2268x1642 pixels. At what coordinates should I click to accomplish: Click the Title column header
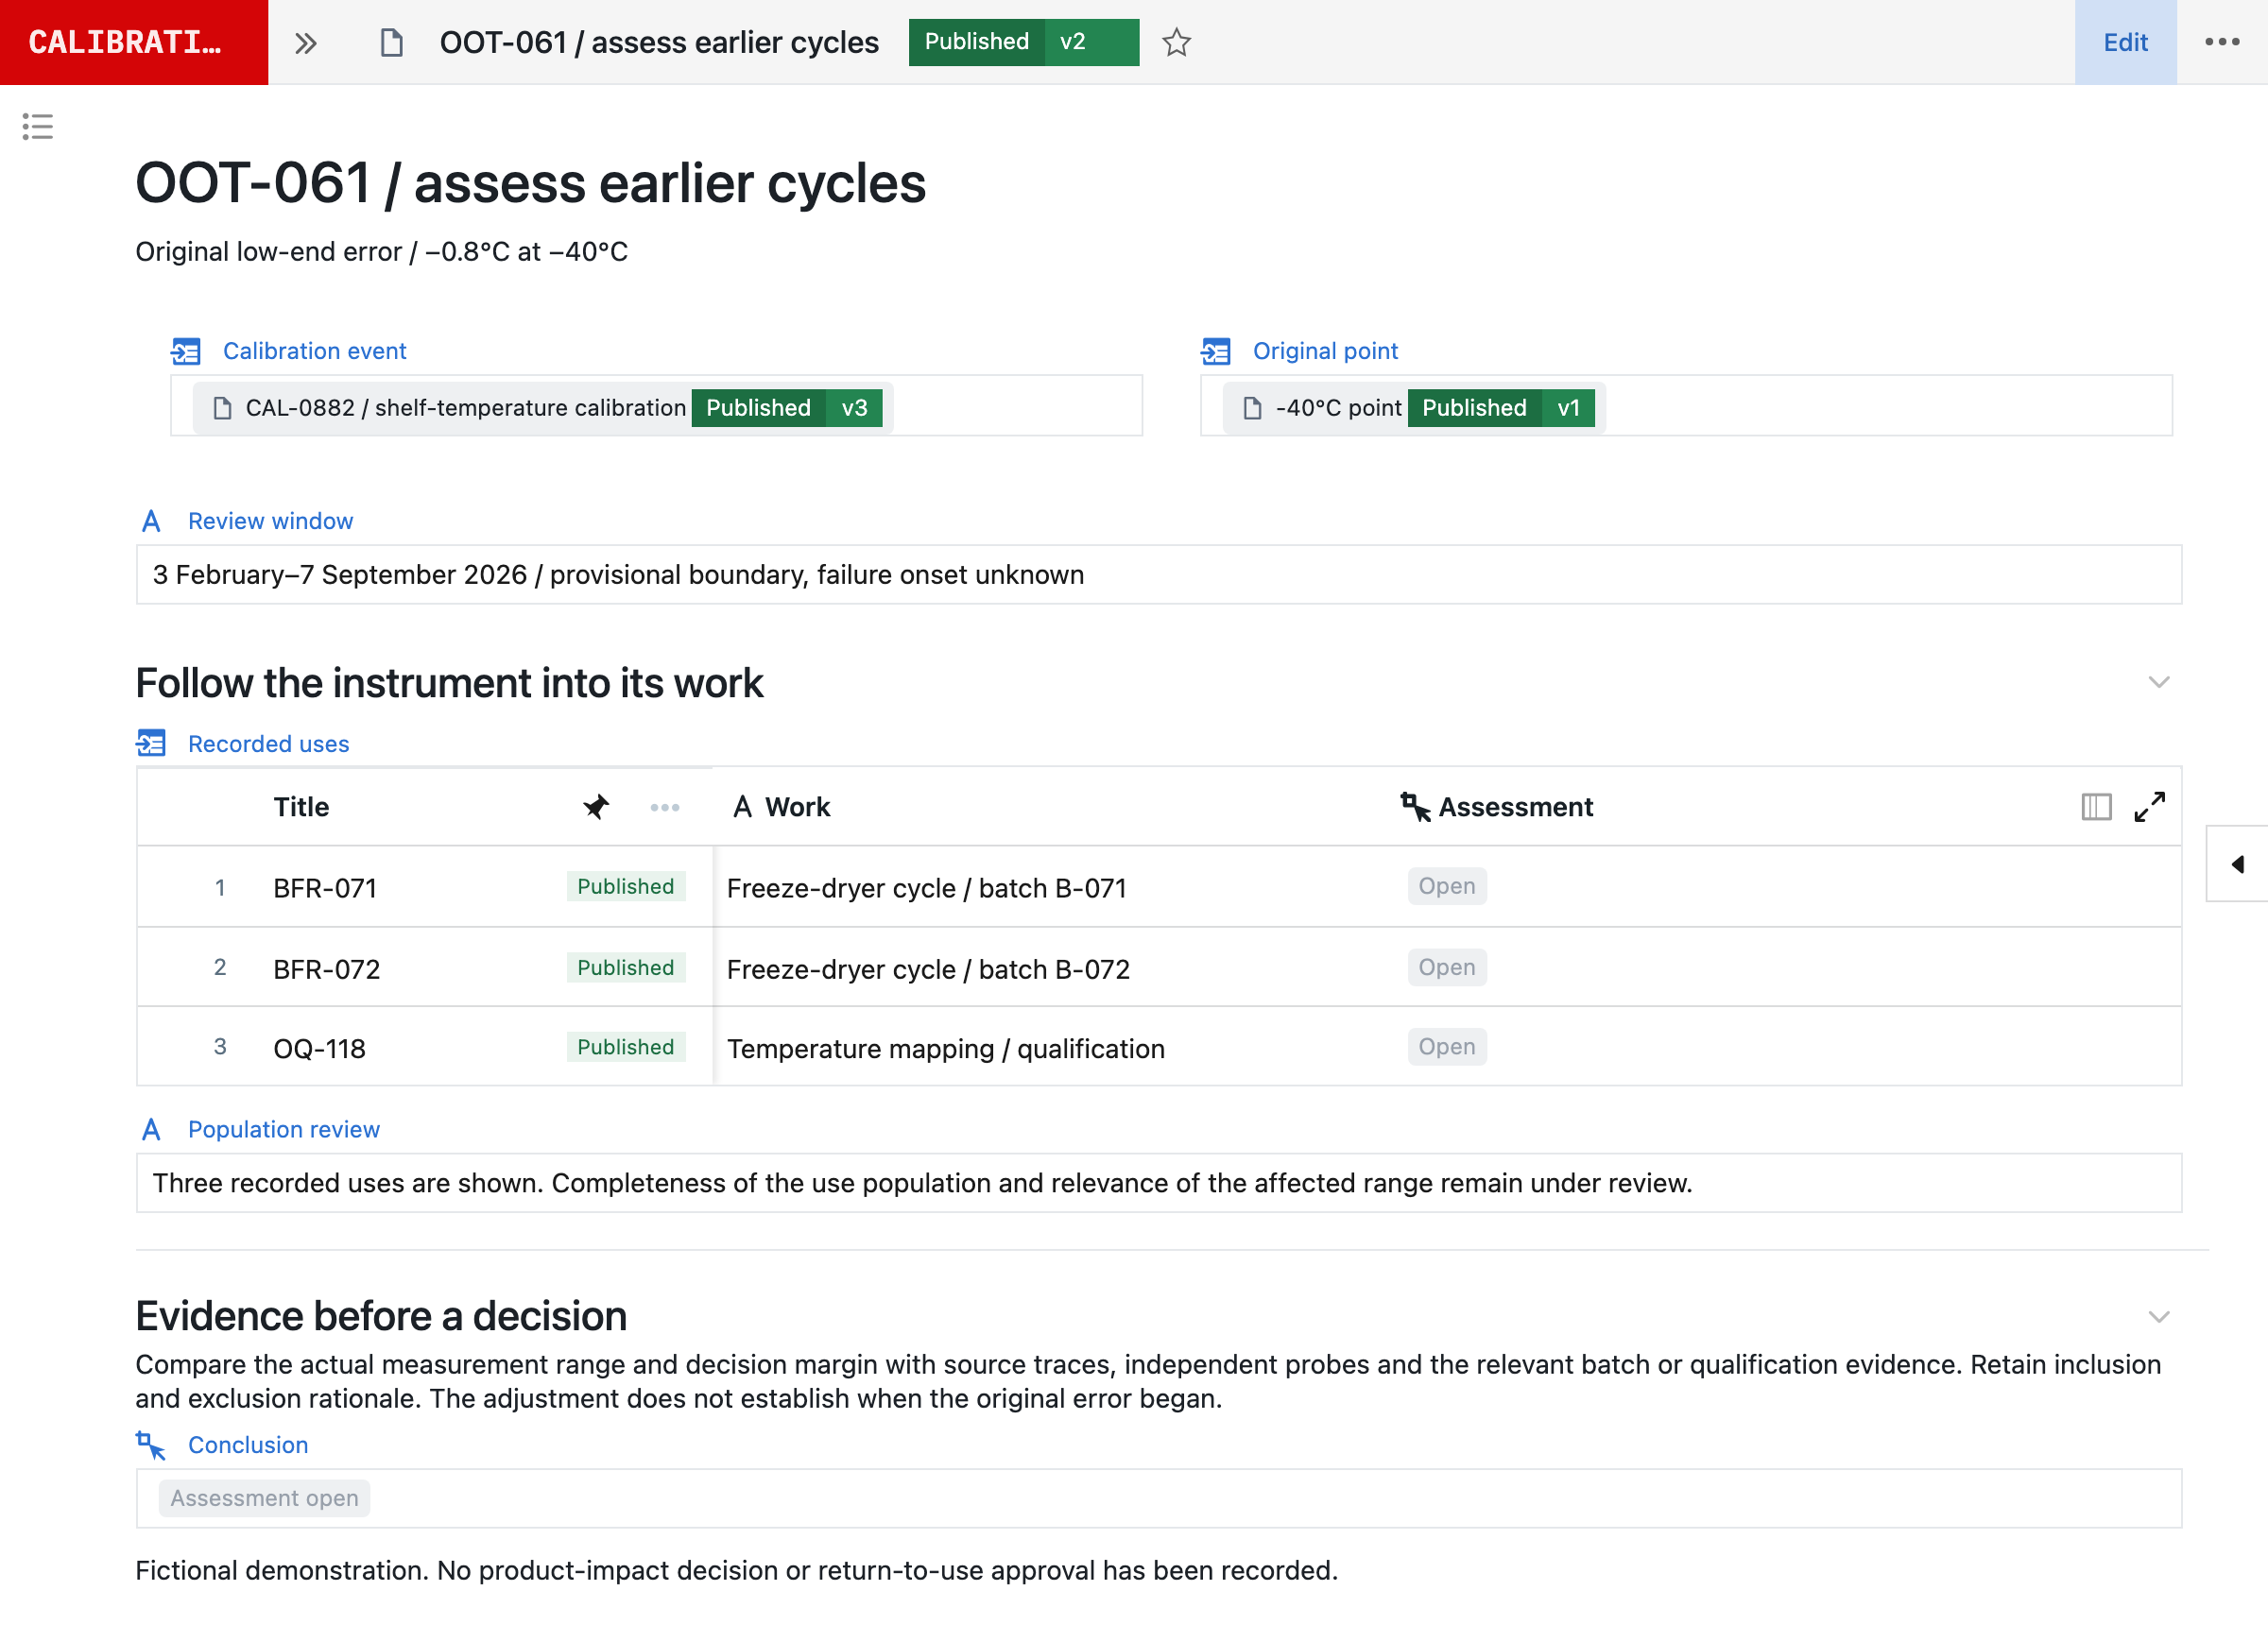(301, 807)
